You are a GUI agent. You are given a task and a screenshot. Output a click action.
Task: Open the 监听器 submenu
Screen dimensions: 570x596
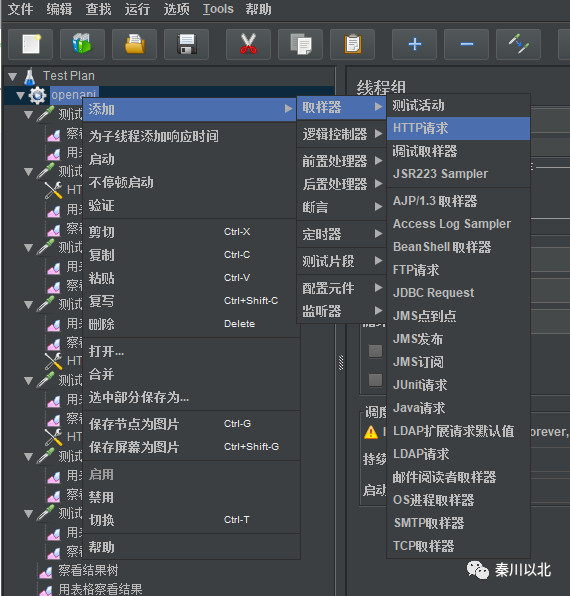[x=341, y=311]
